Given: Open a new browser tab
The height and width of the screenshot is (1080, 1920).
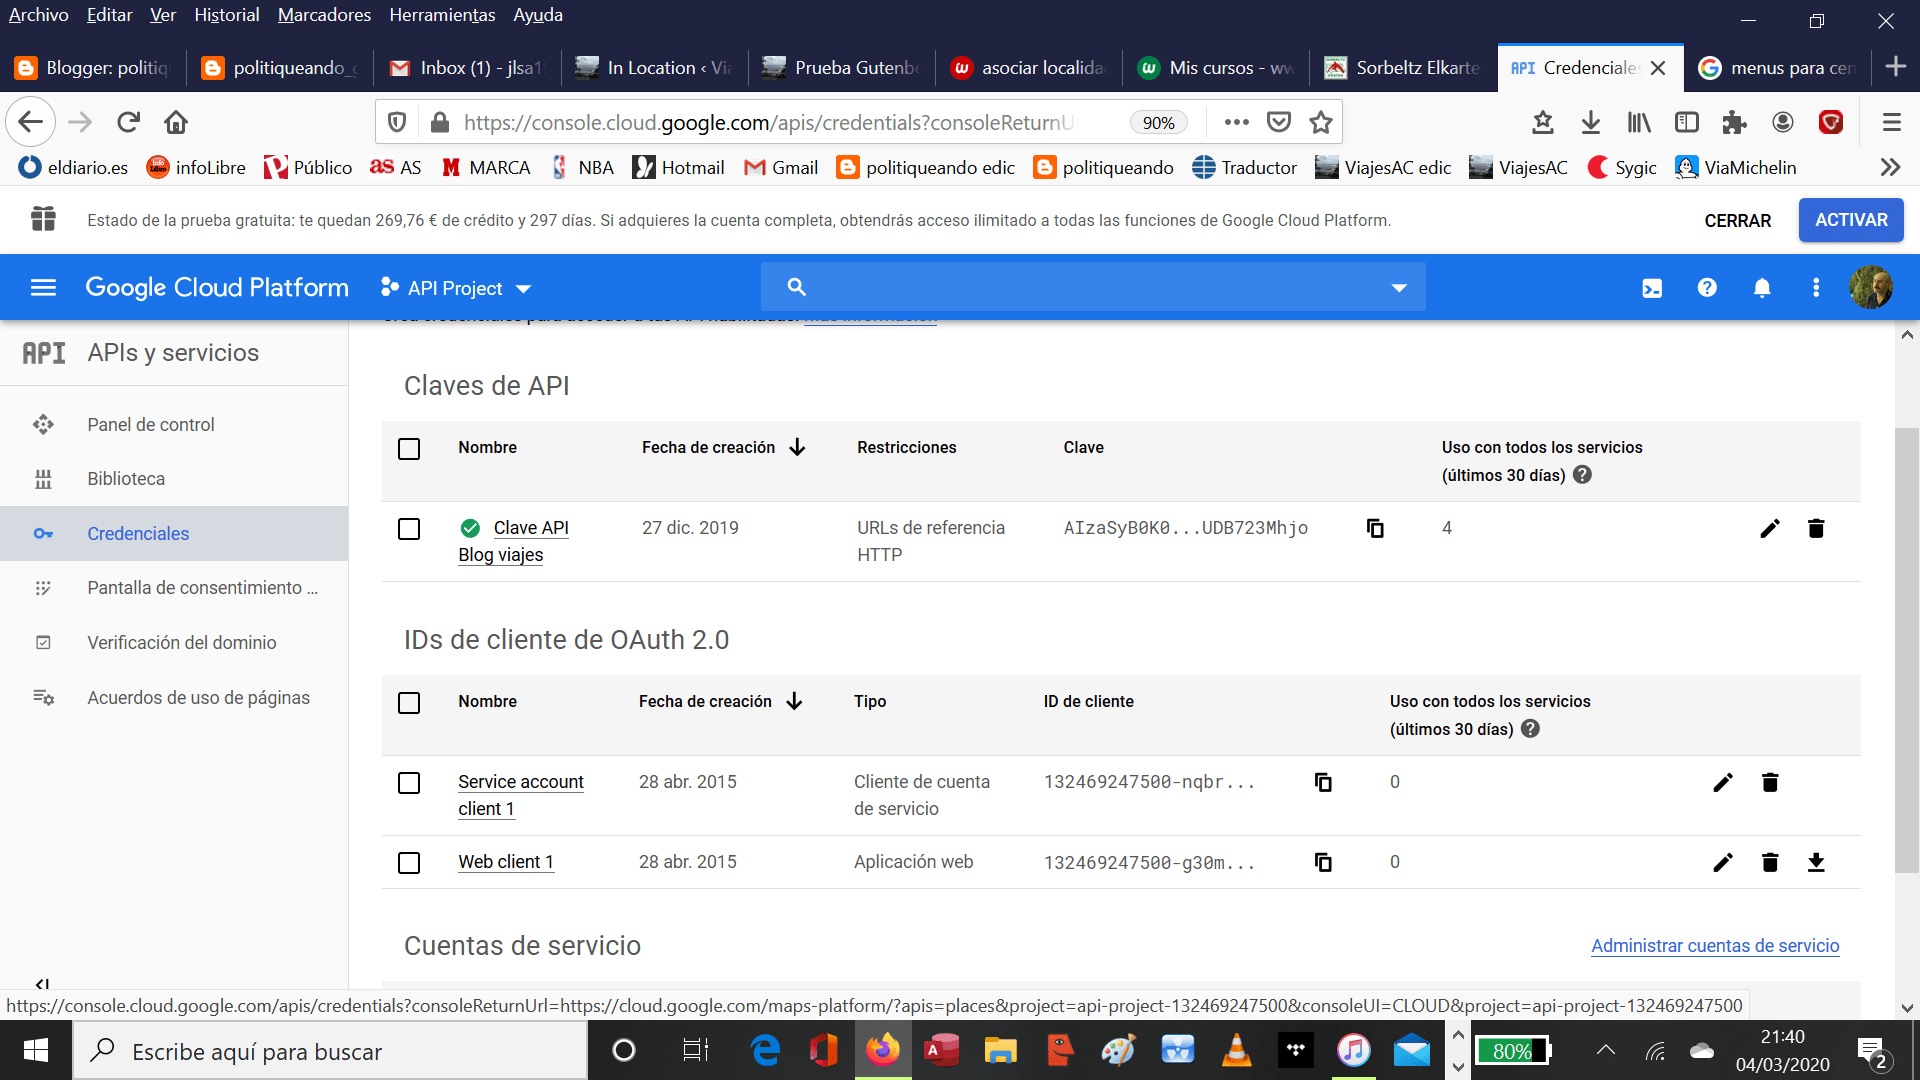Looking at the screenshot, I should [1895, 67].
